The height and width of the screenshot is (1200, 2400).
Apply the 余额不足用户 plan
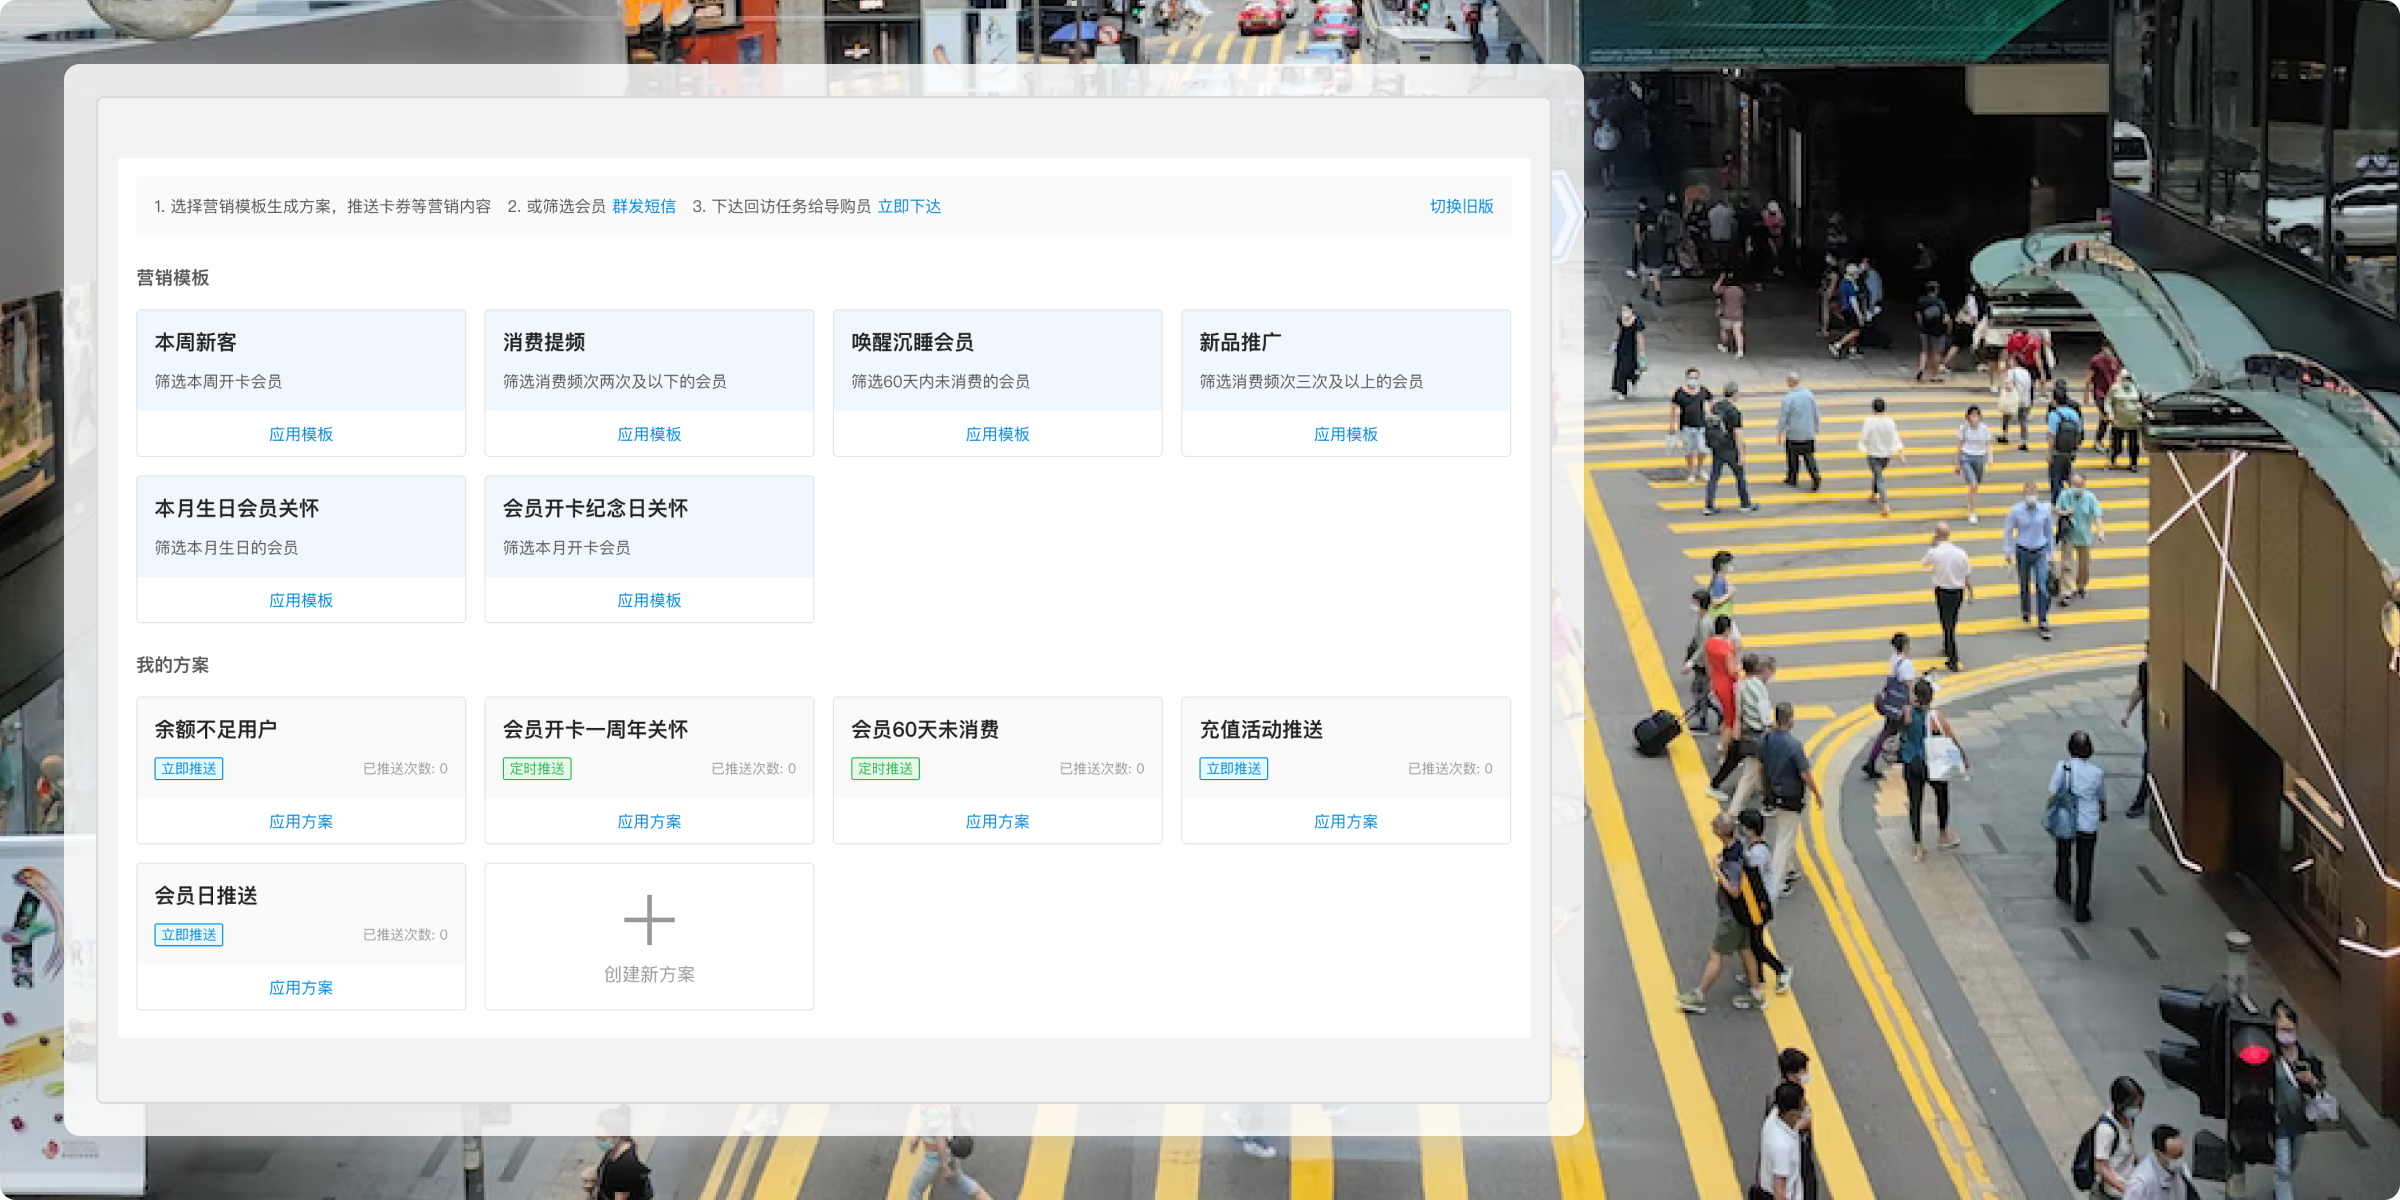[x=301, y=821]
